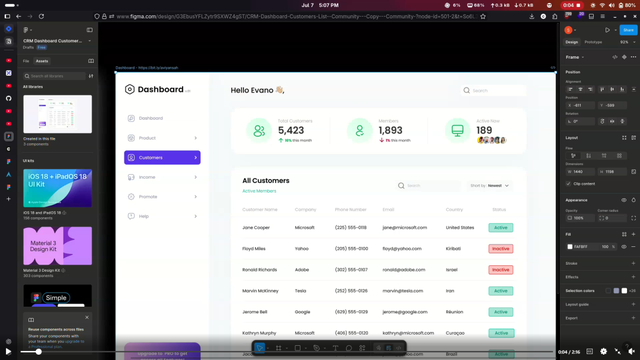The width and height of the screenshot is (640, 360).
Task: Toggle FAFBFF fill visibility eye
Action: click(x=624, y=247)
